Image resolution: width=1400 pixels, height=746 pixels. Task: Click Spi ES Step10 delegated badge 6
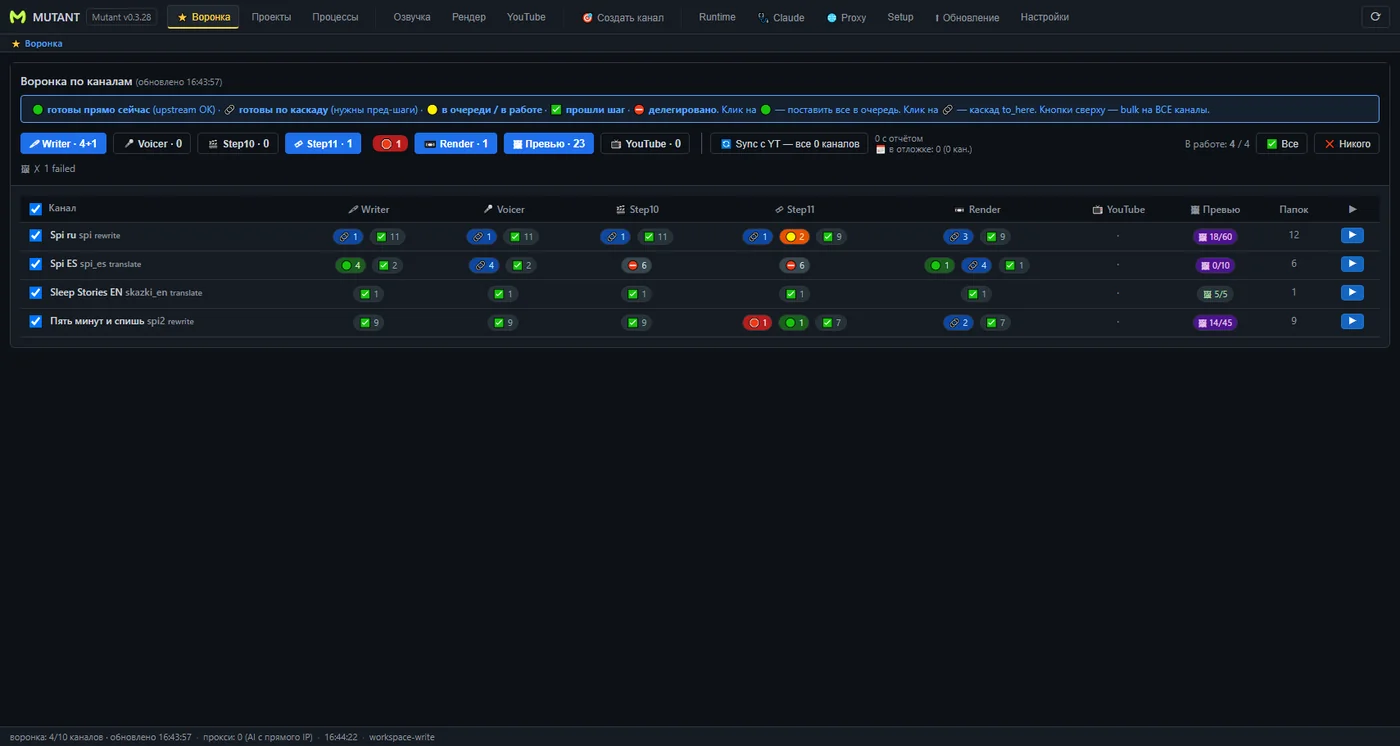(x=637, y=266)
